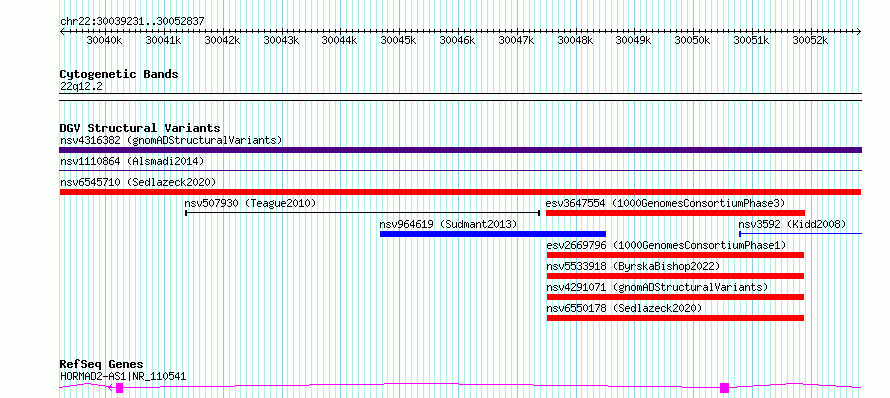Select the red nsv4291071 variant bar

tap(675, 297)
